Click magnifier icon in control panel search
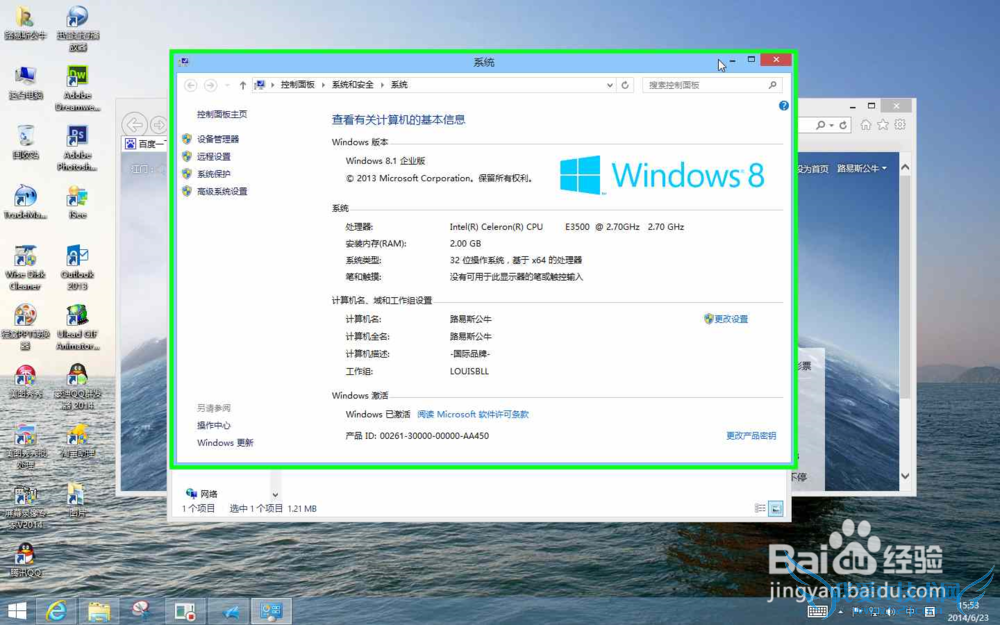Viewport: 1000px width, 625px height. 772,85
